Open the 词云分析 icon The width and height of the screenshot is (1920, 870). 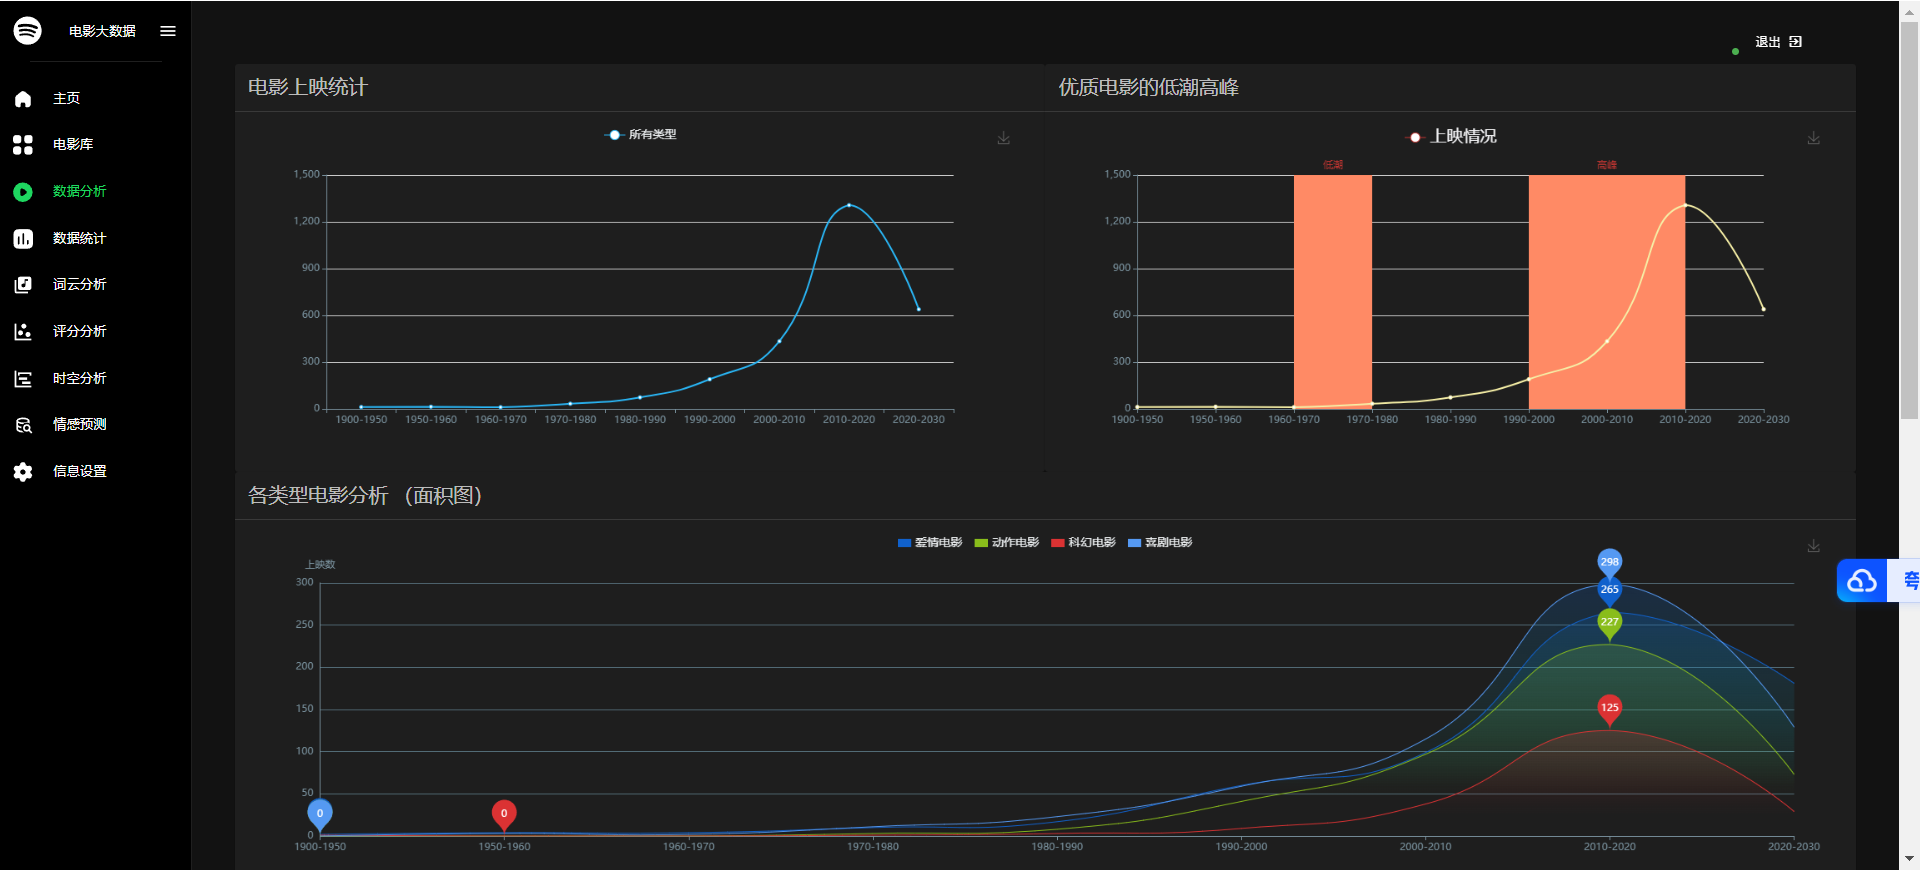[23, 285]
